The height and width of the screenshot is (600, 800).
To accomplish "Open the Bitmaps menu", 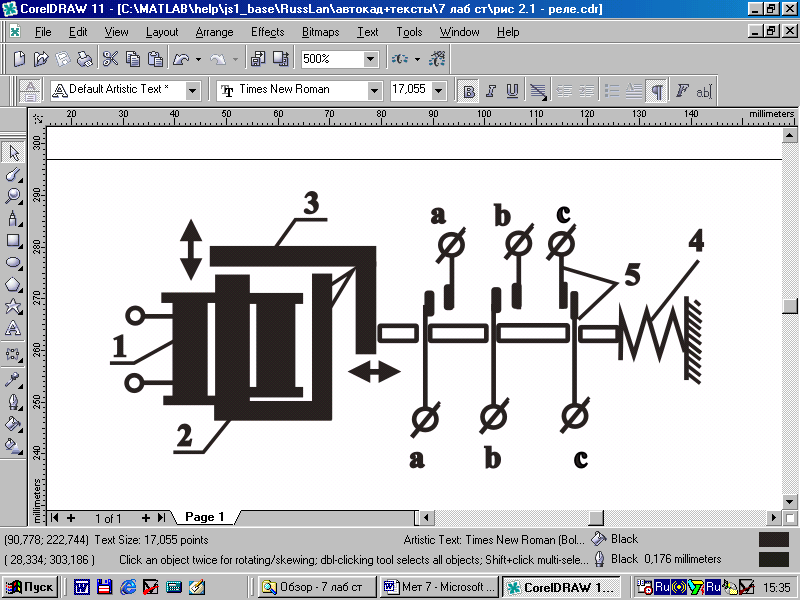I will click(x=320, y=32).
